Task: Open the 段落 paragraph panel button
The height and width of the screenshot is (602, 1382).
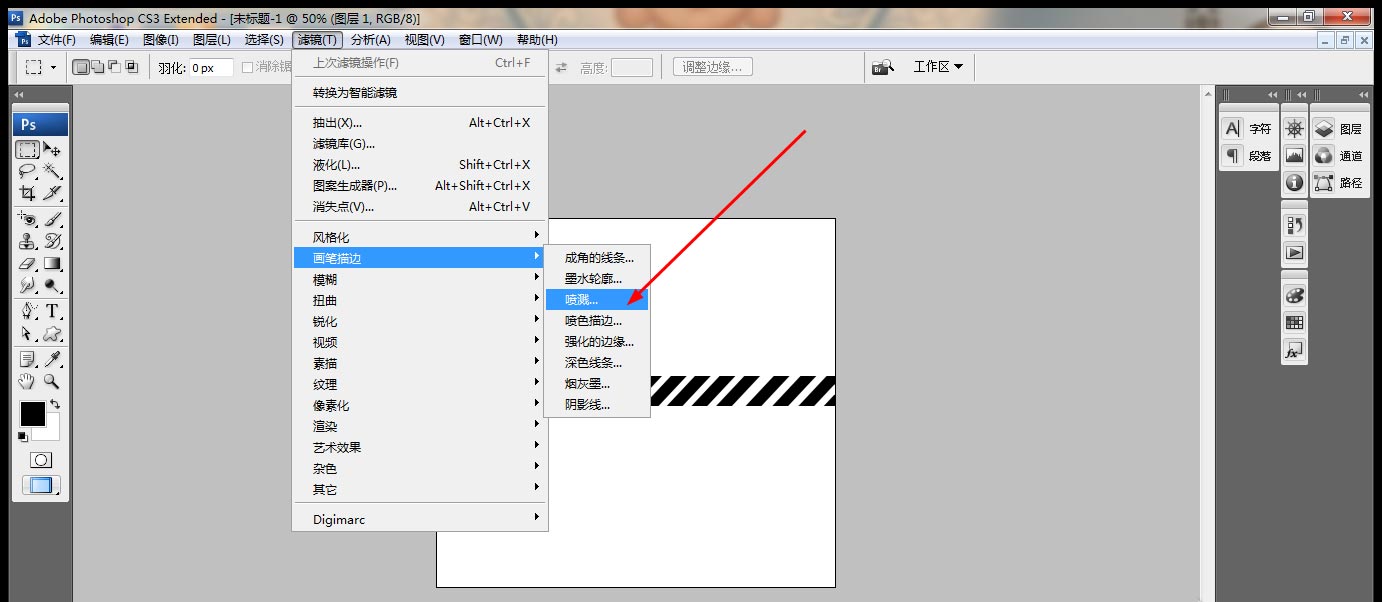Action: tap(1248, 156)
